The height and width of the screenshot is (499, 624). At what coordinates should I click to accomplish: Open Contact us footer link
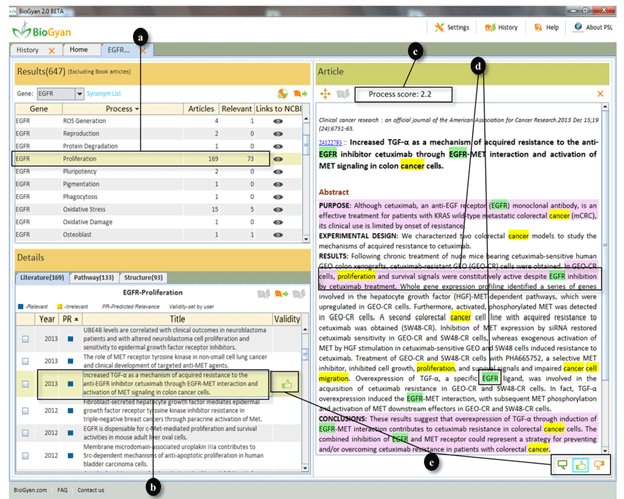91,490
